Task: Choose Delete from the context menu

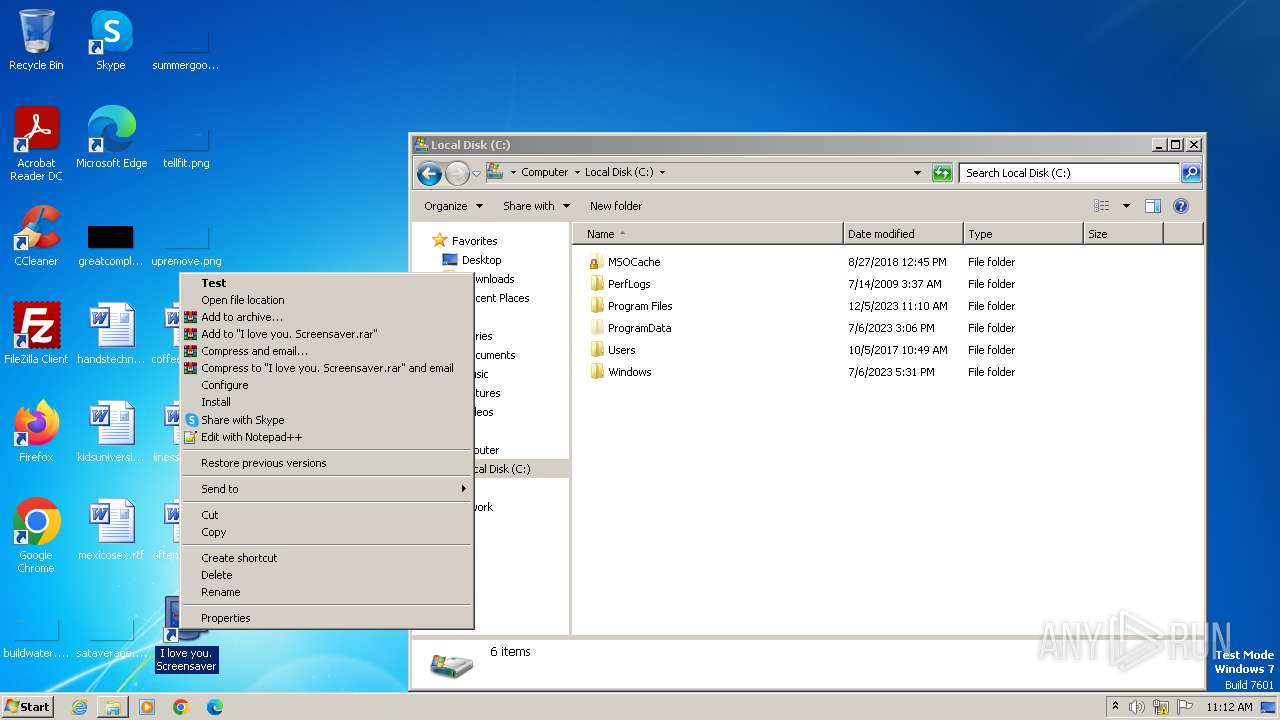Action: [326, 575]
